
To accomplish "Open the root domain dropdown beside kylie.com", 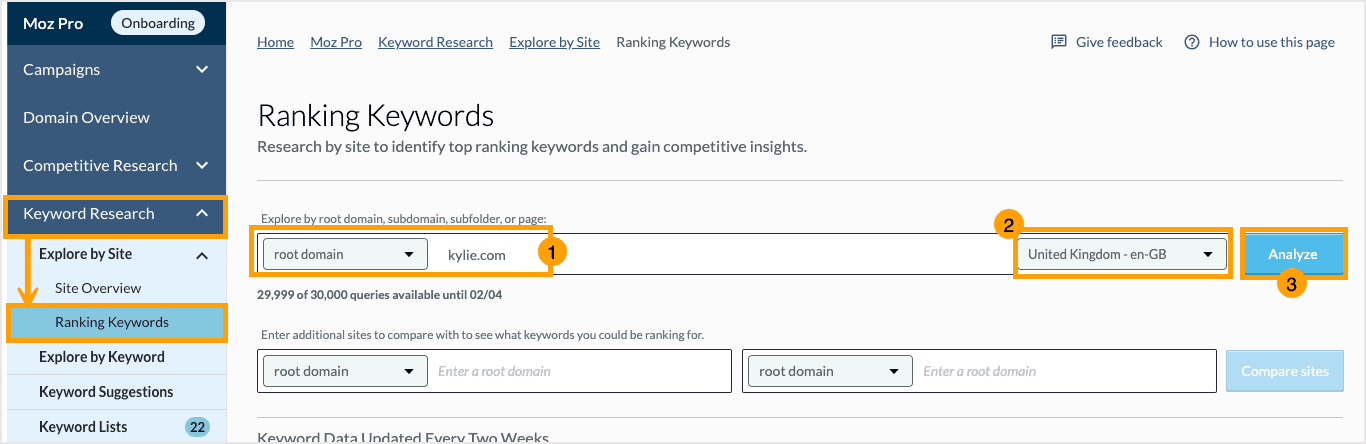I will (x=344, y=254).
